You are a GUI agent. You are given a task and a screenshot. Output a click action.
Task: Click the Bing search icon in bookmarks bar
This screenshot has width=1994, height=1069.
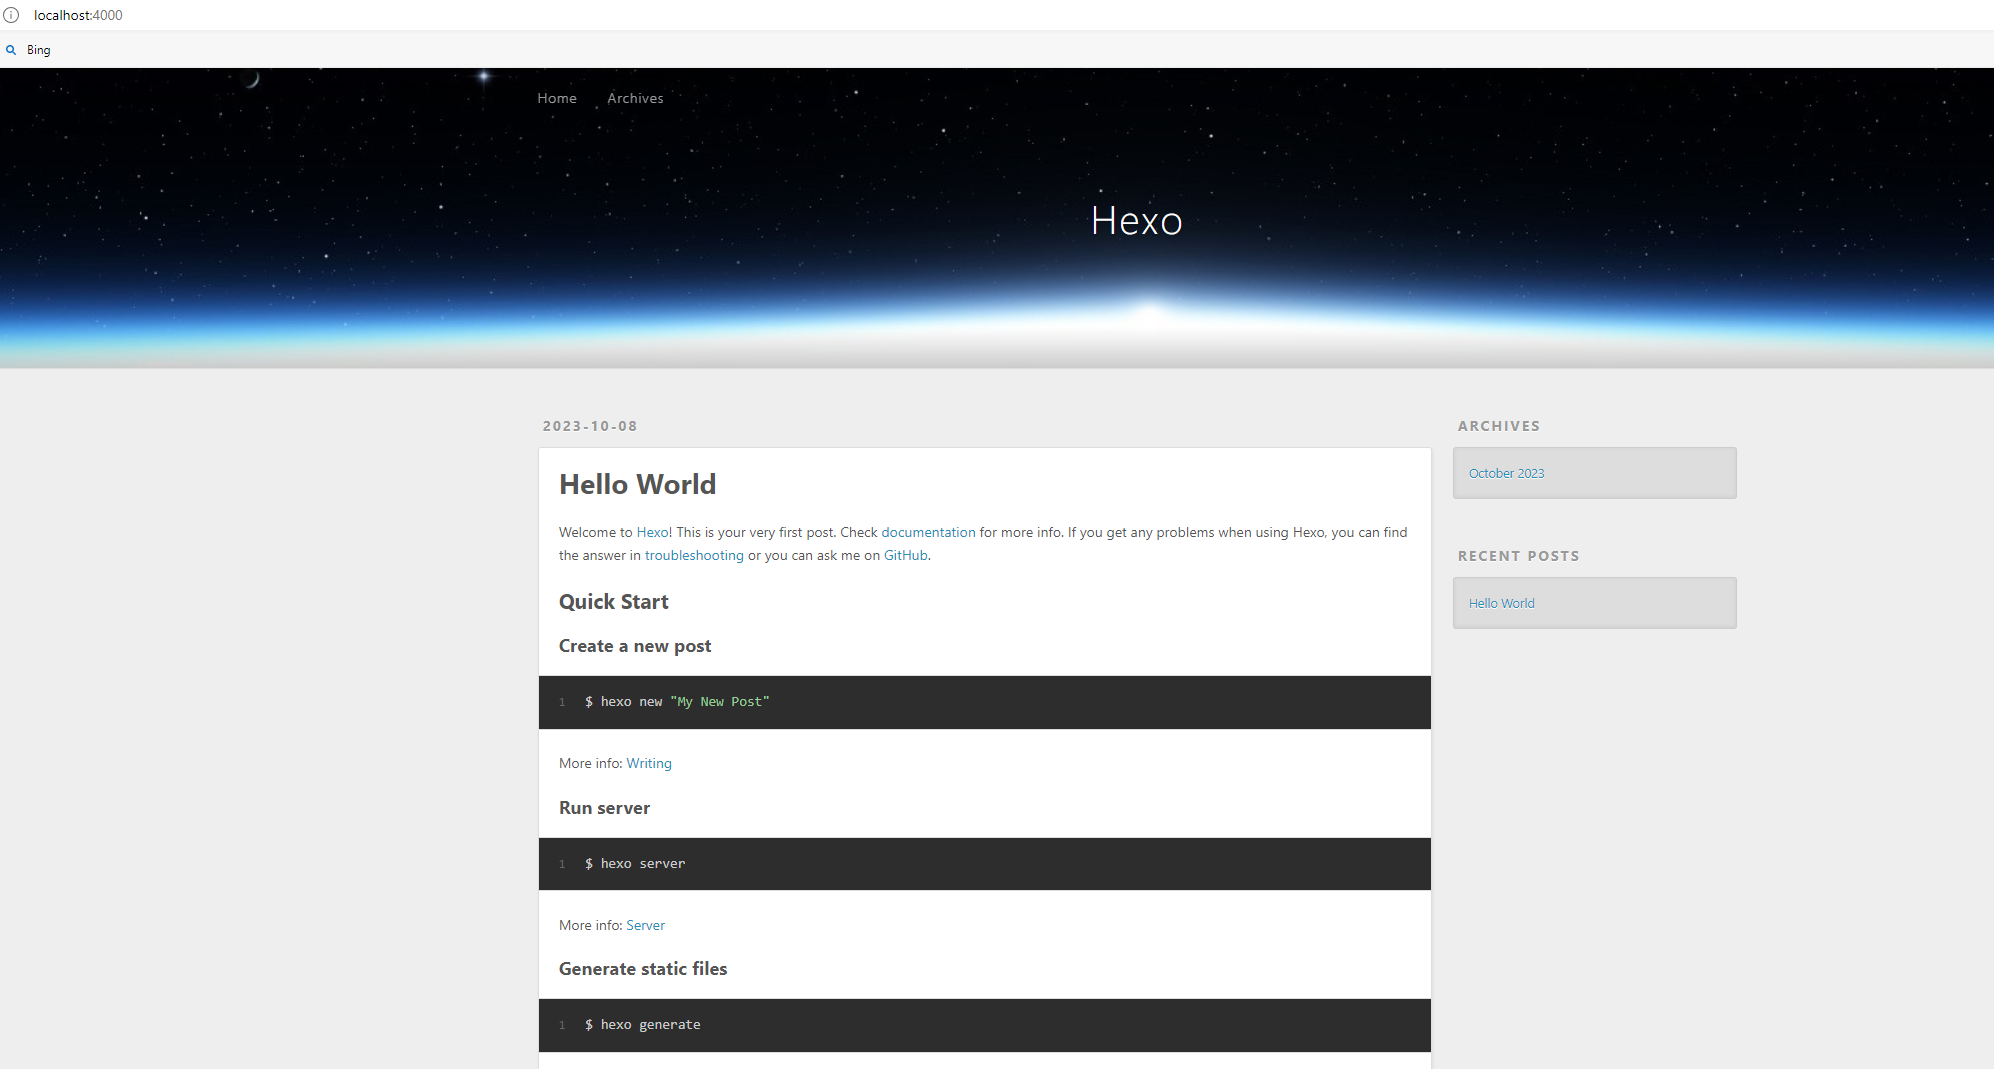coord(11,50)
